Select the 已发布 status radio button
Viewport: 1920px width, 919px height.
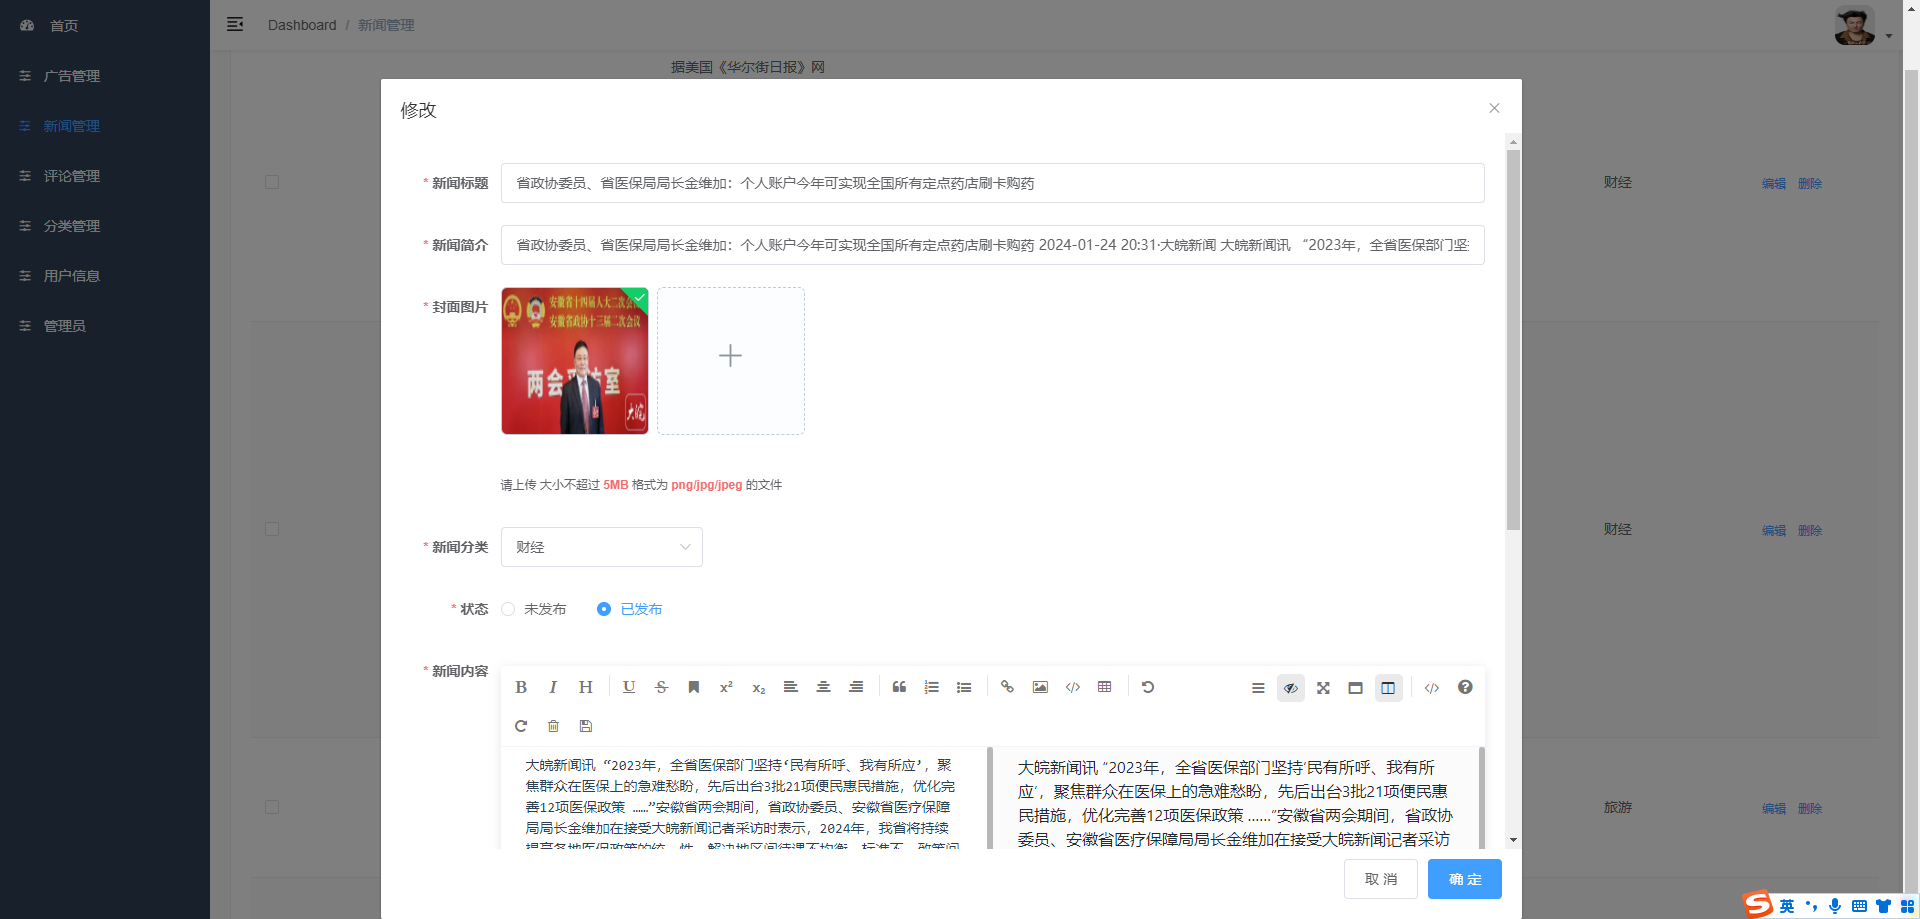click(x=603, y=609)
